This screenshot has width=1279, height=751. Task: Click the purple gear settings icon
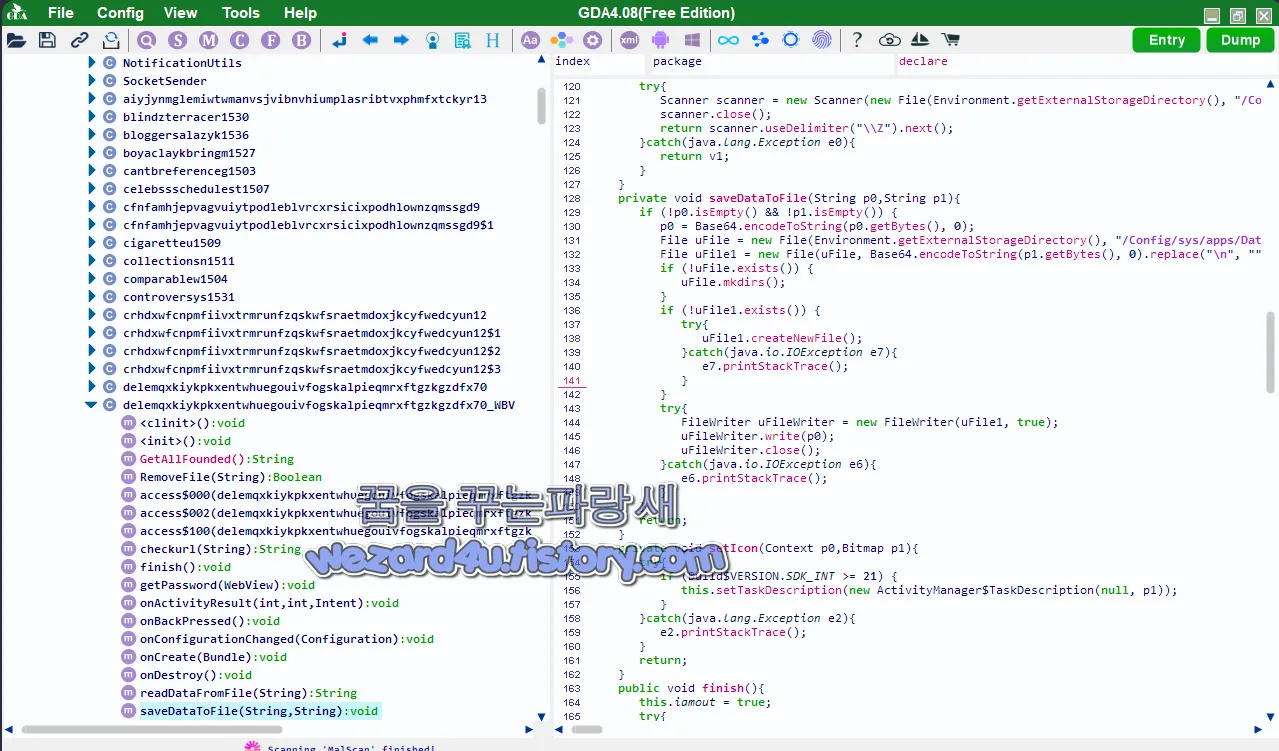click(593, 40)
